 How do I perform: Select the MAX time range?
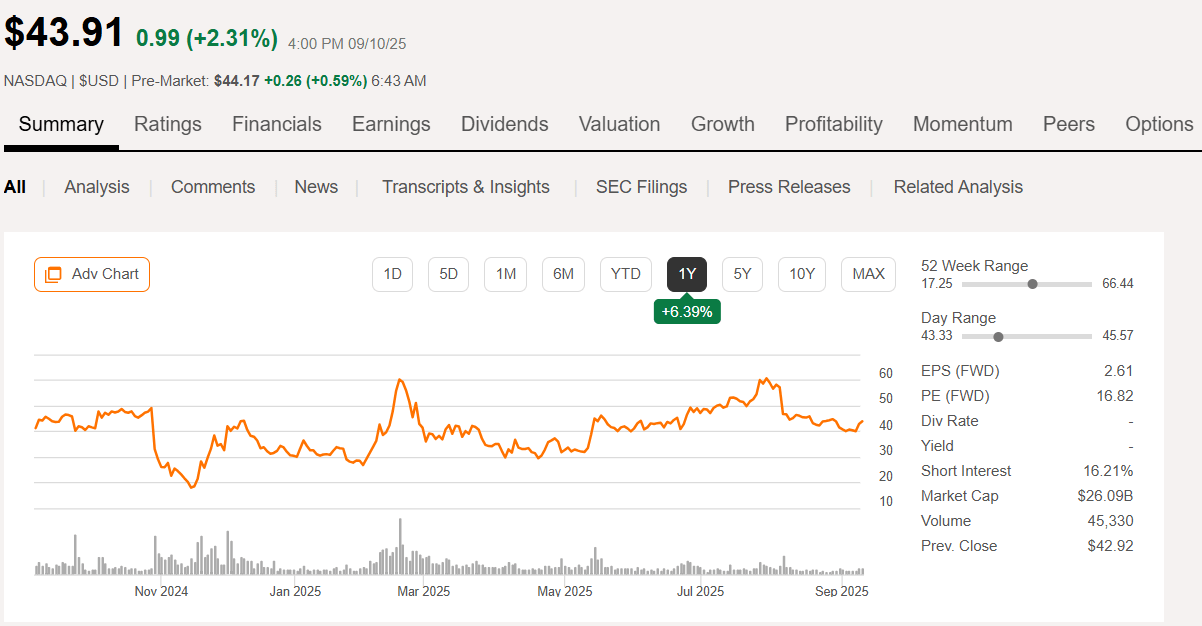coord(868,274)
